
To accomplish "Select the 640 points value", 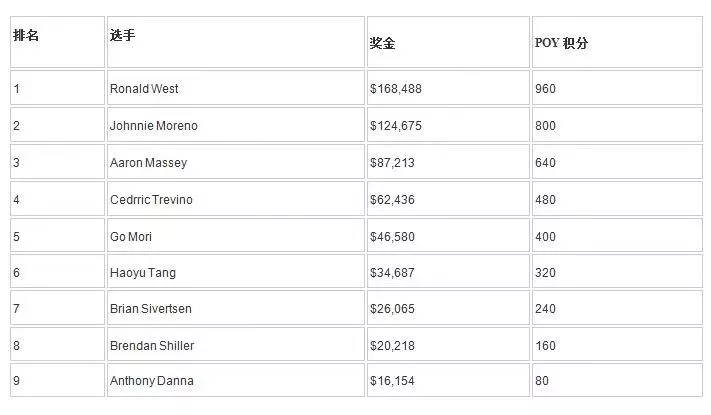I will (x=545, y=162).
